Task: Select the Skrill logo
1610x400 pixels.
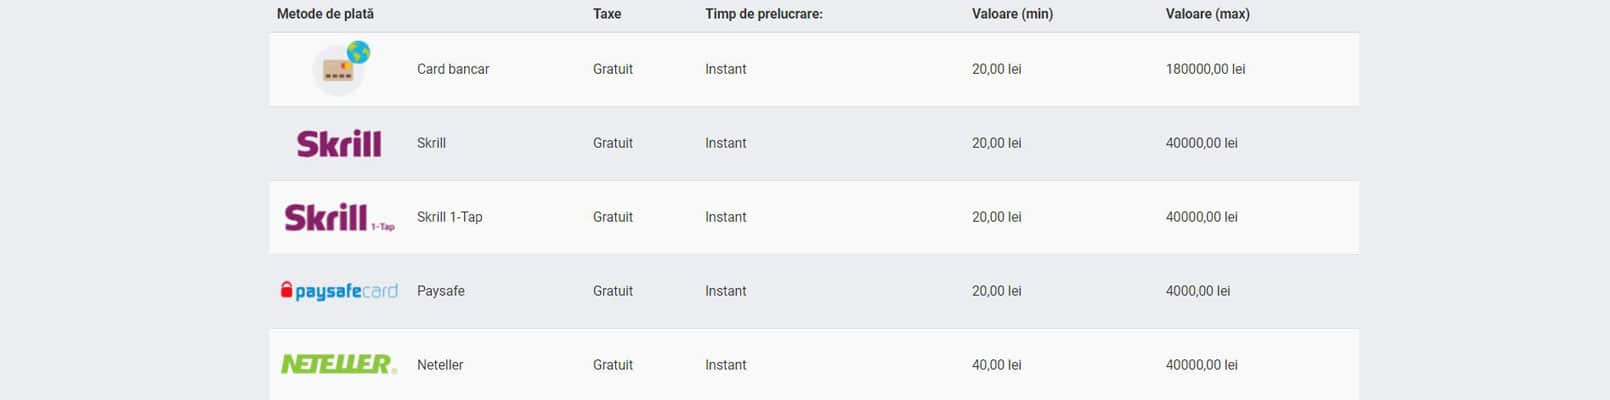Action: click(x=339, y=143)
